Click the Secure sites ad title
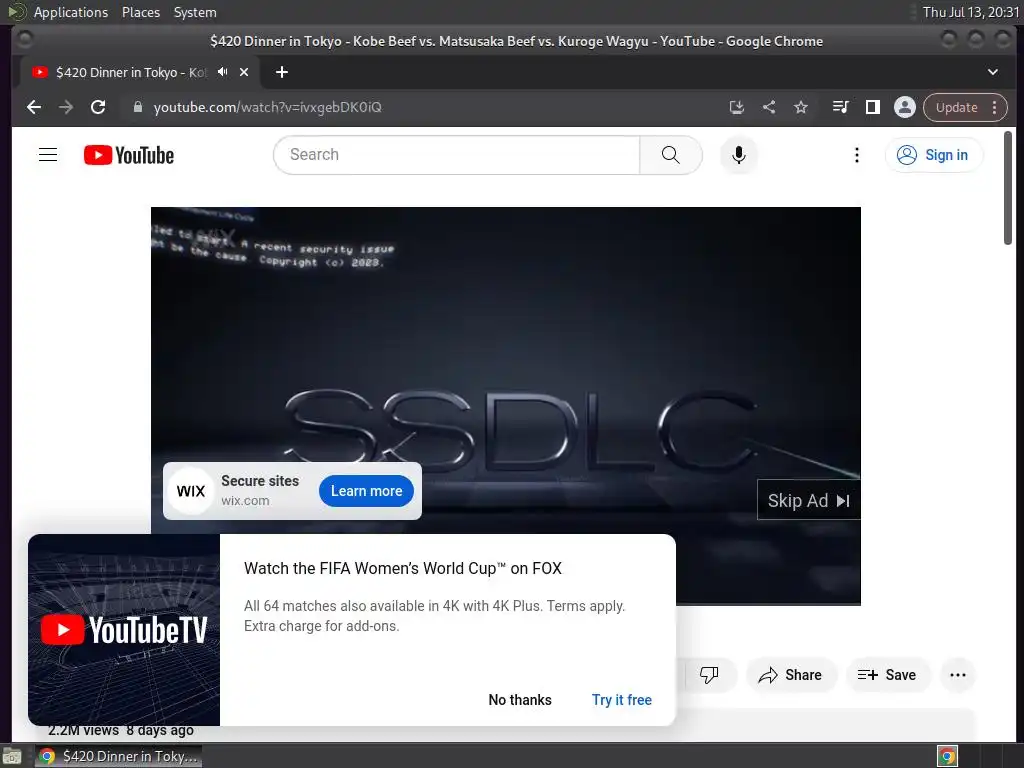 coord(260,481)
